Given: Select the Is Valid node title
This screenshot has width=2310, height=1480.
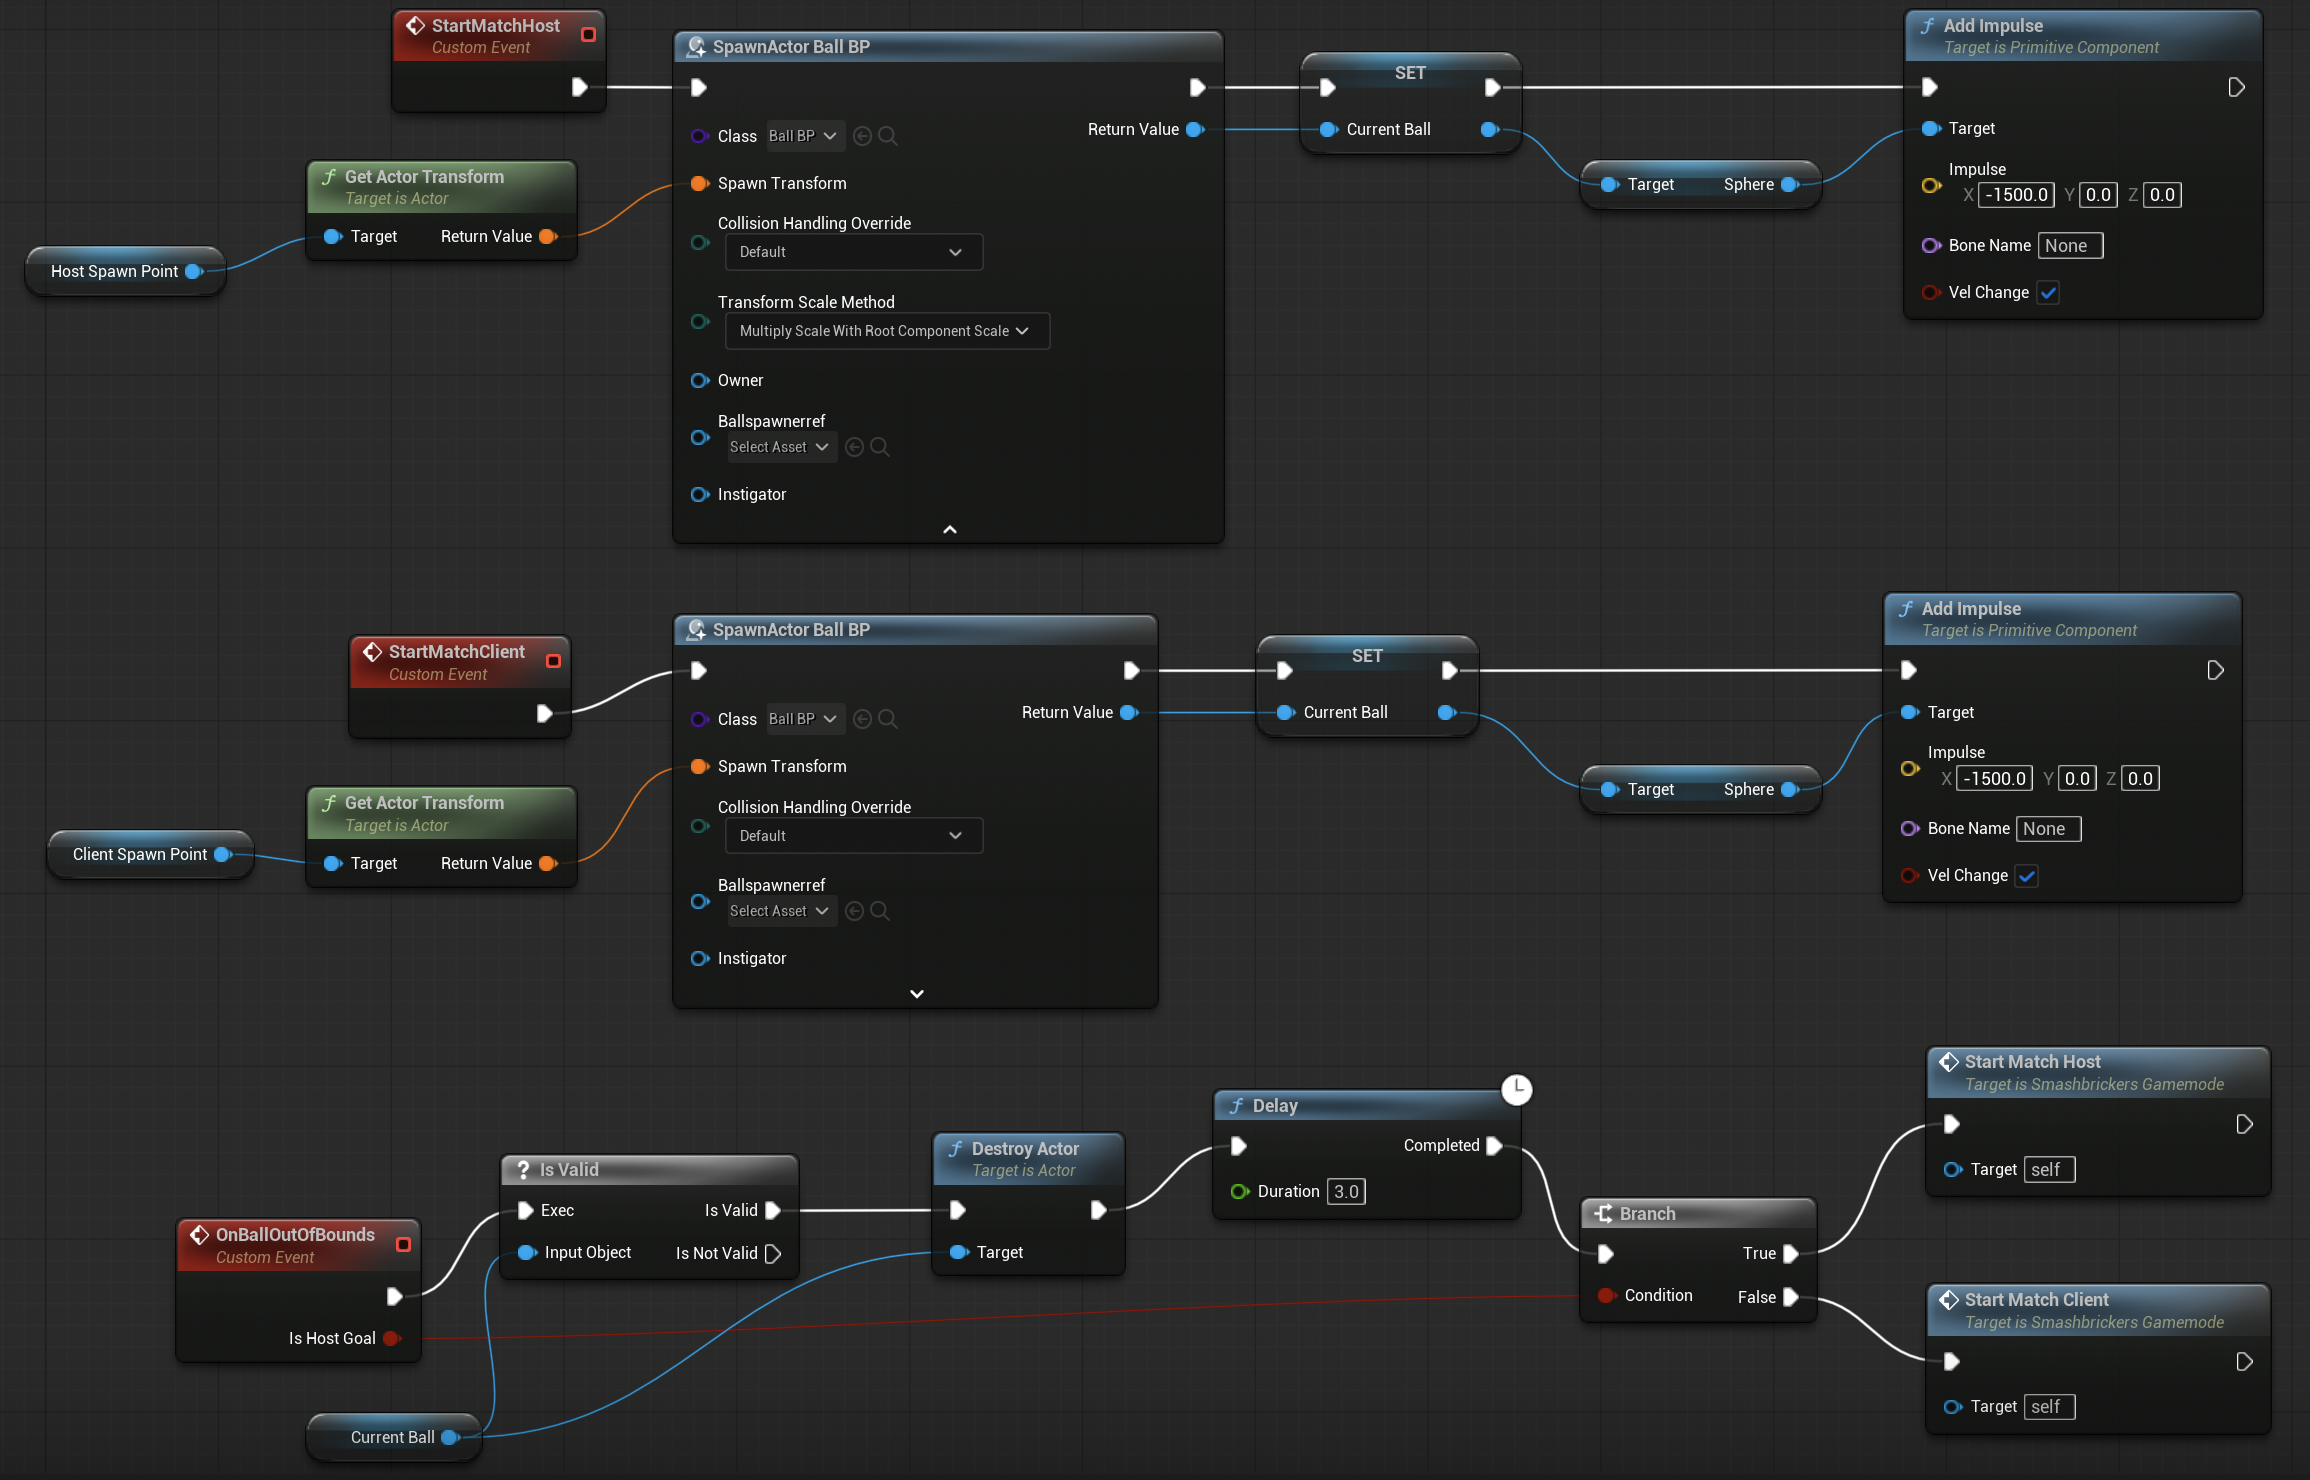Looking at the screenshot, I should click(569, 1170).
